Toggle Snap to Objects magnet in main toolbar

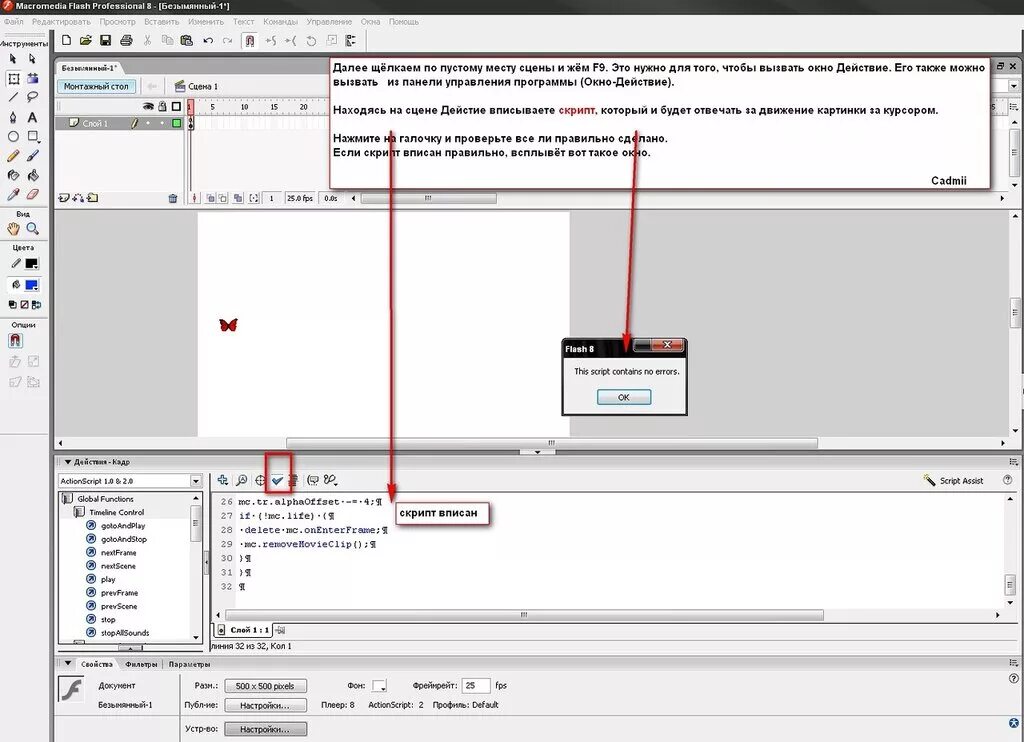point(249,40)
